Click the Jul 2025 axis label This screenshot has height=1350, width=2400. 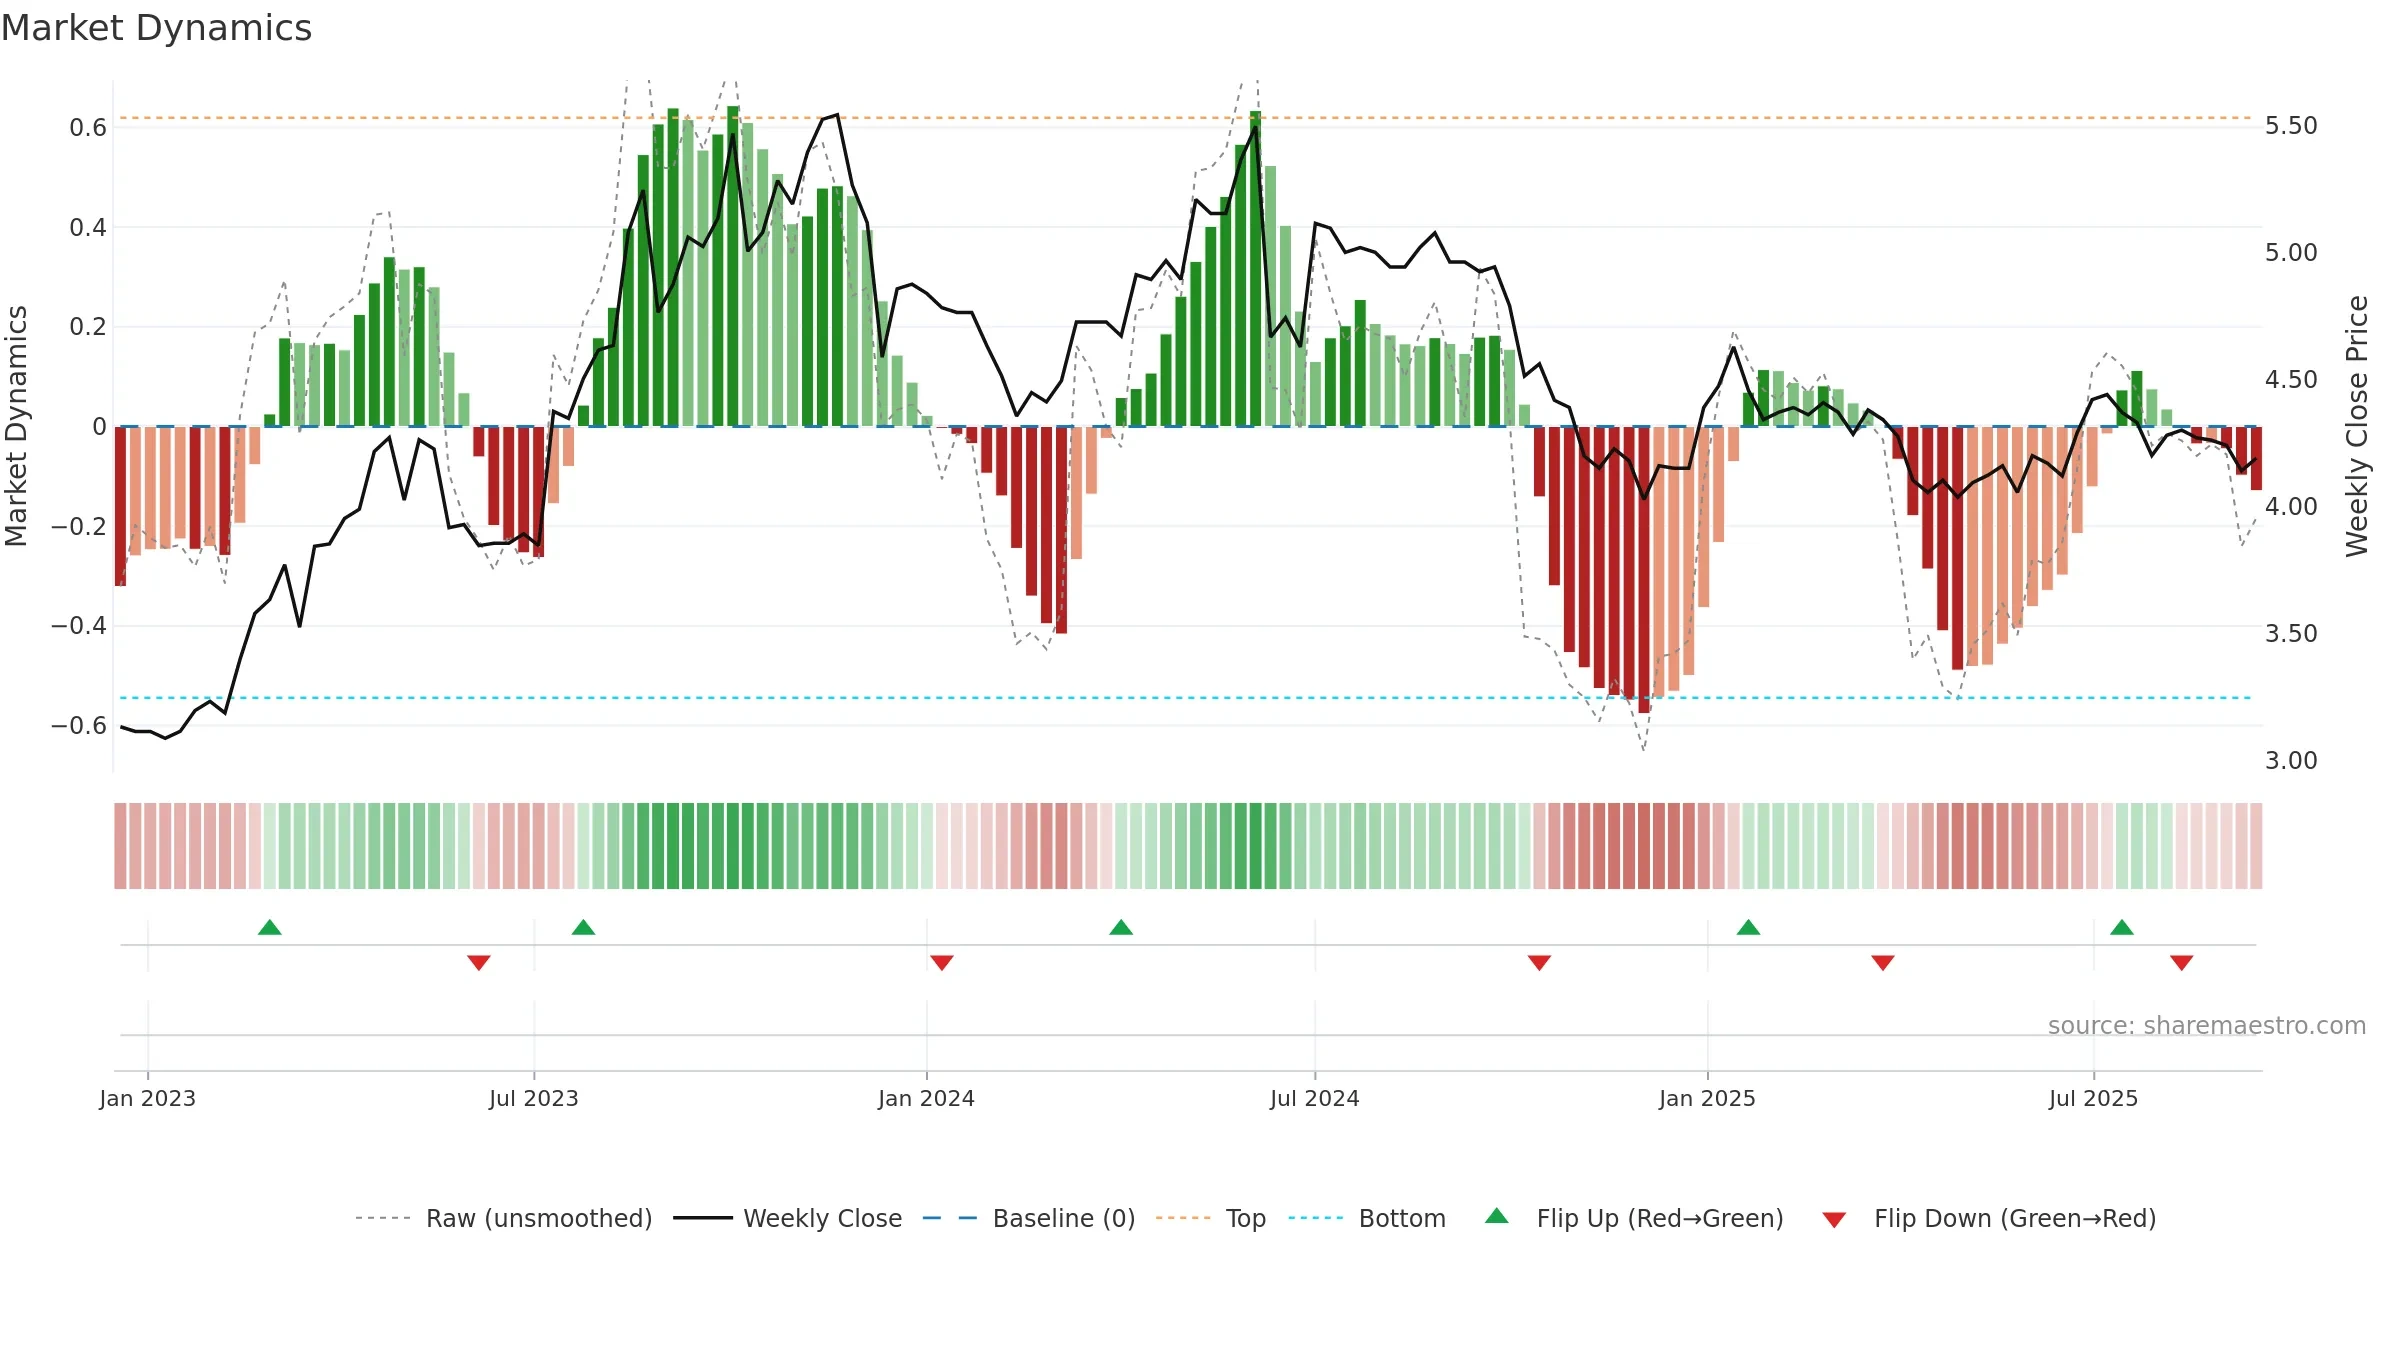[2094, 1098]
